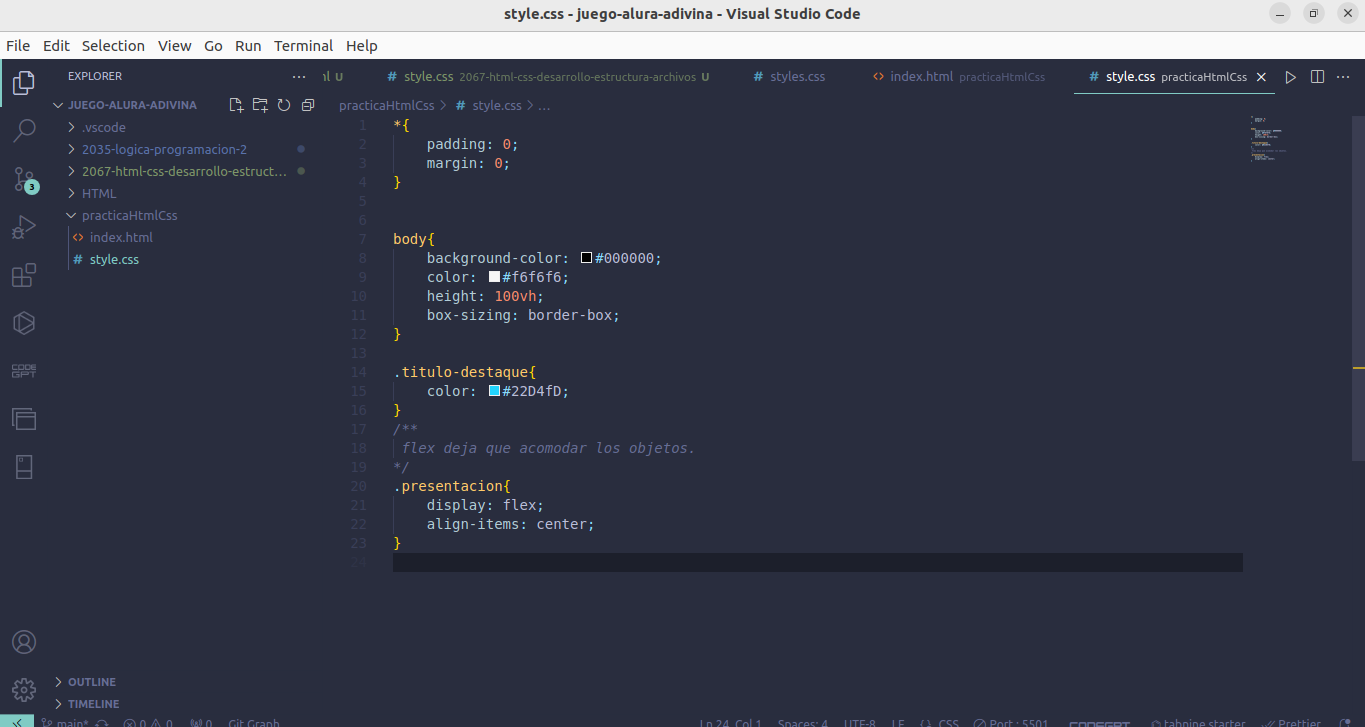Click practicaHtmlCss in the breadcrumb
Screen dimensions: 1365x727
tap(386, 105)
